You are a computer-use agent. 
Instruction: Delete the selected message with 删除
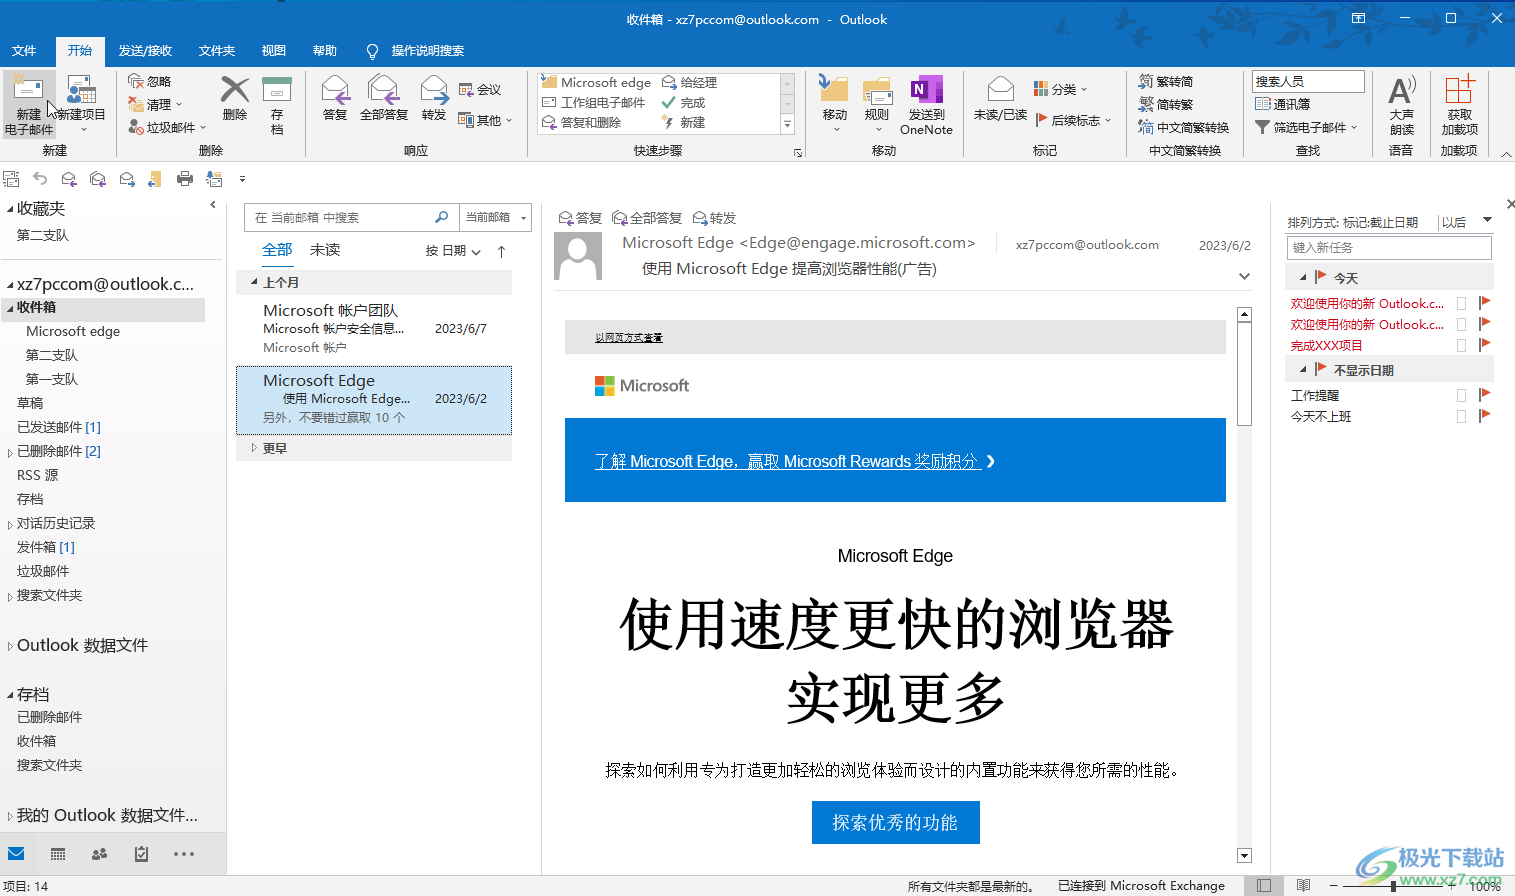(x=235, y=99)
